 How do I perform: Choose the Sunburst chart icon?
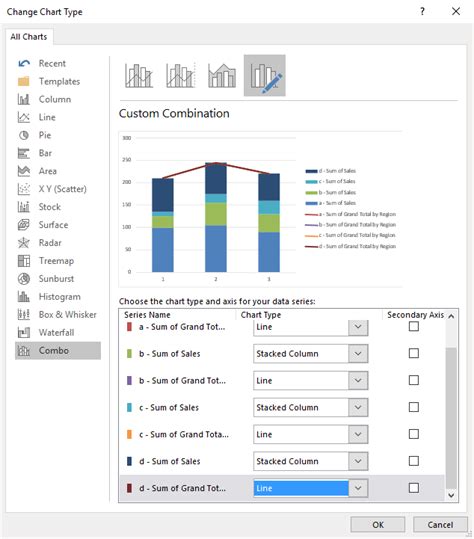pos(24,278)
